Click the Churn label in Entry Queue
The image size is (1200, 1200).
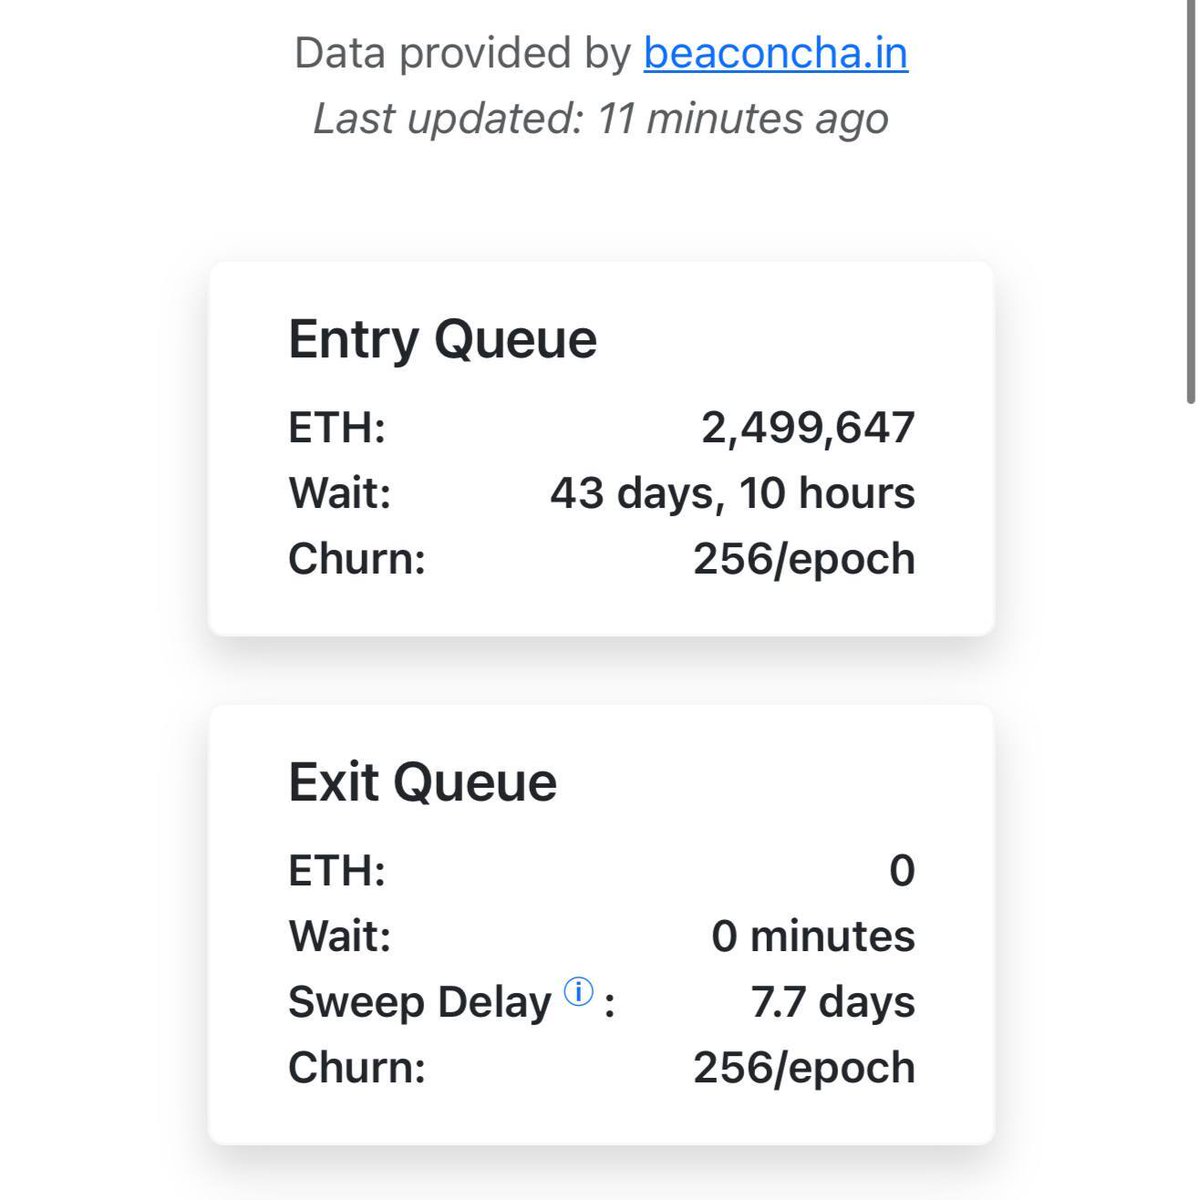coord(357,559)
